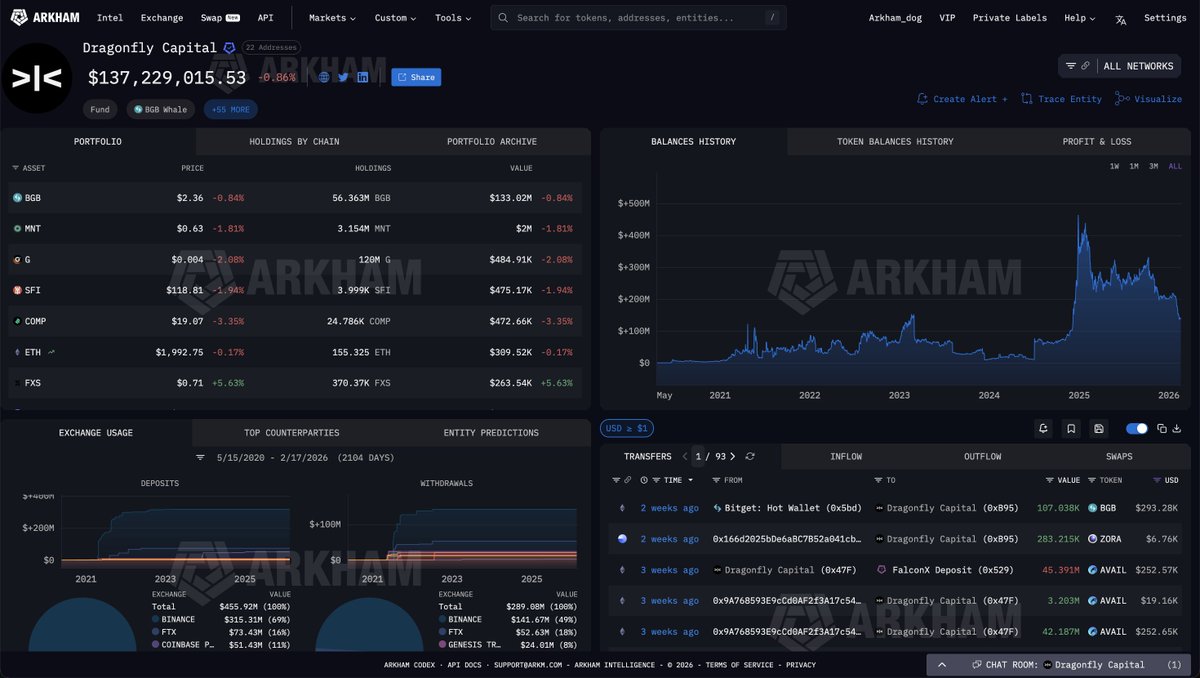Click the blue Share button
This screenshot has height=678, width=1200.
tap(416, 77)
